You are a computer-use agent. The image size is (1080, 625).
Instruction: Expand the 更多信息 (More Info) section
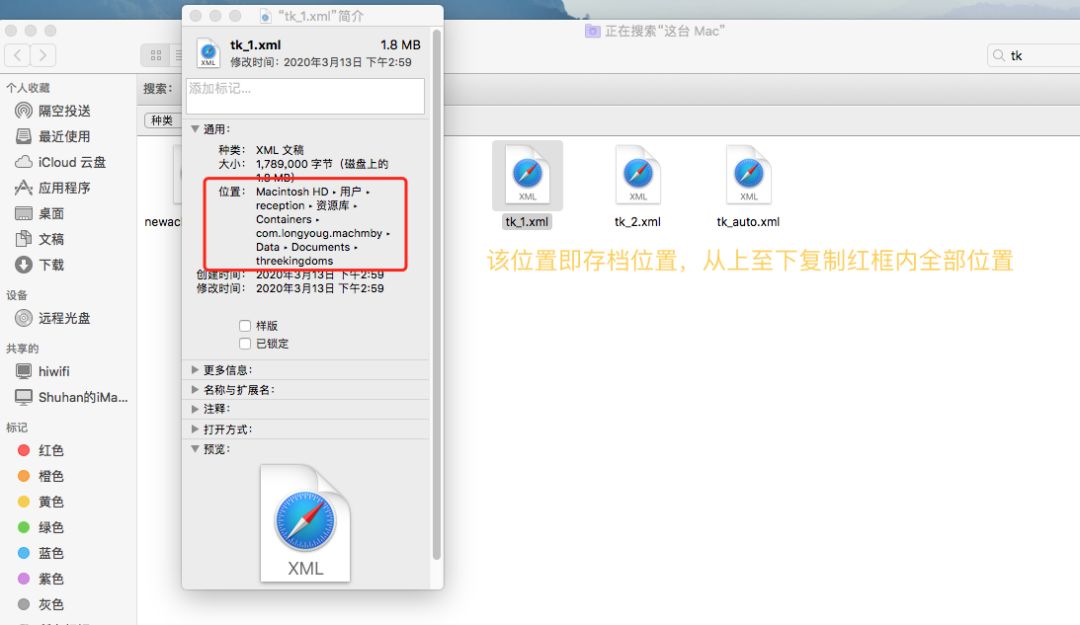(195, 370)
